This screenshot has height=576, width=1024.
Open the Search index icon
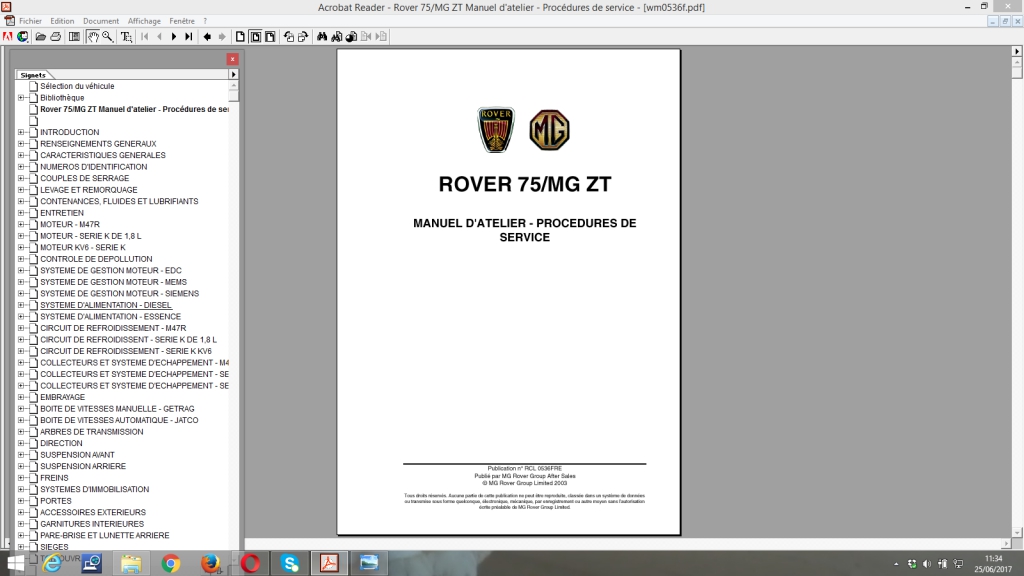pyautogui.click(x=351, y=37)
